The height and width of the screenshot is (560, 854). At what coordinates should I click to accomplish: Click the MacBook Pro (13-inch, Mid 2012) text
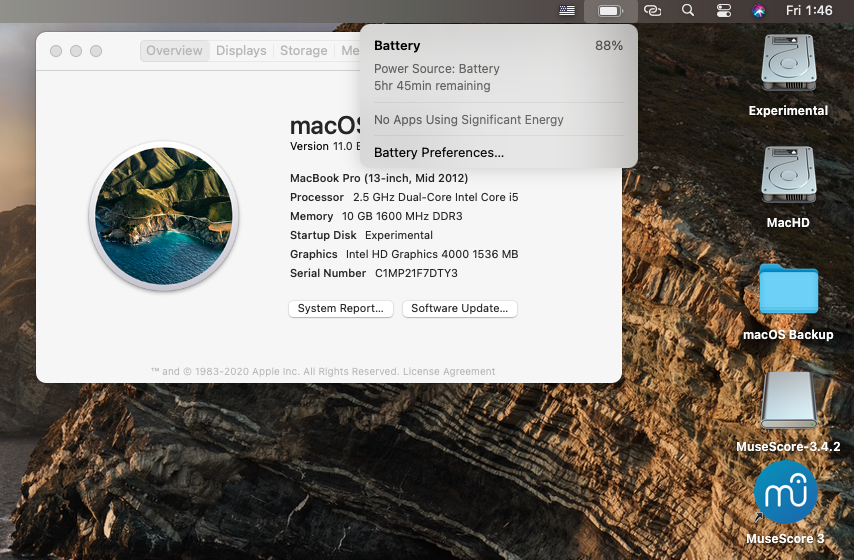click(x=379, y=178)
